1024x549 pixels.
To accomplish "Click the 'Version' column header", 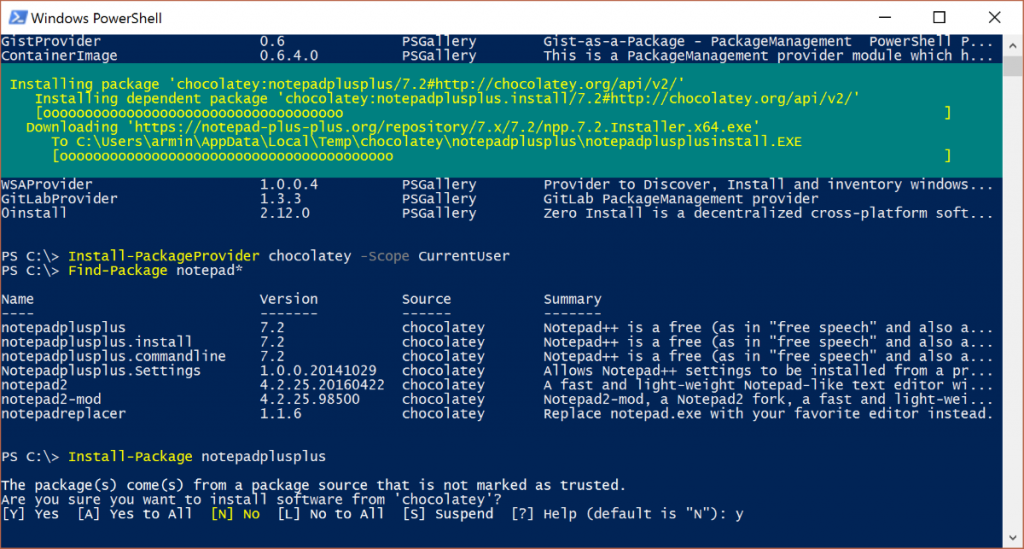I will [289, 299].
